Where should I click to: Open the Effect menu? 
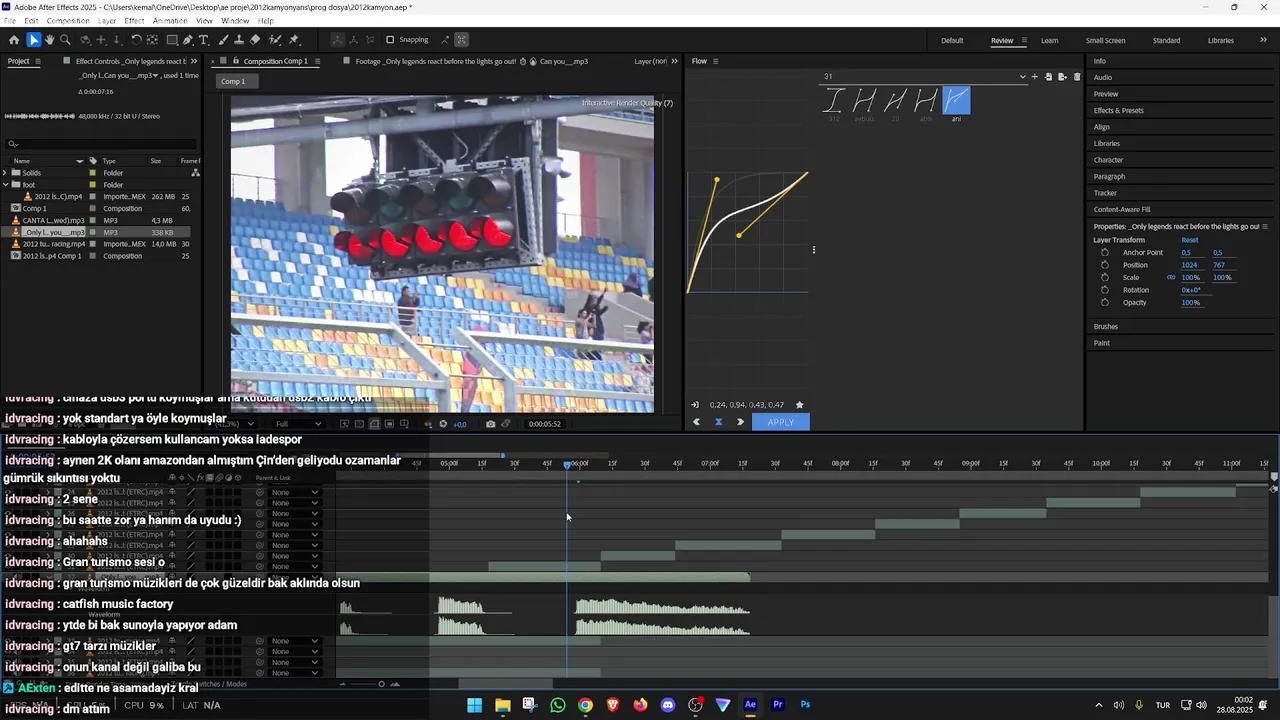click(x=134, y=20)
